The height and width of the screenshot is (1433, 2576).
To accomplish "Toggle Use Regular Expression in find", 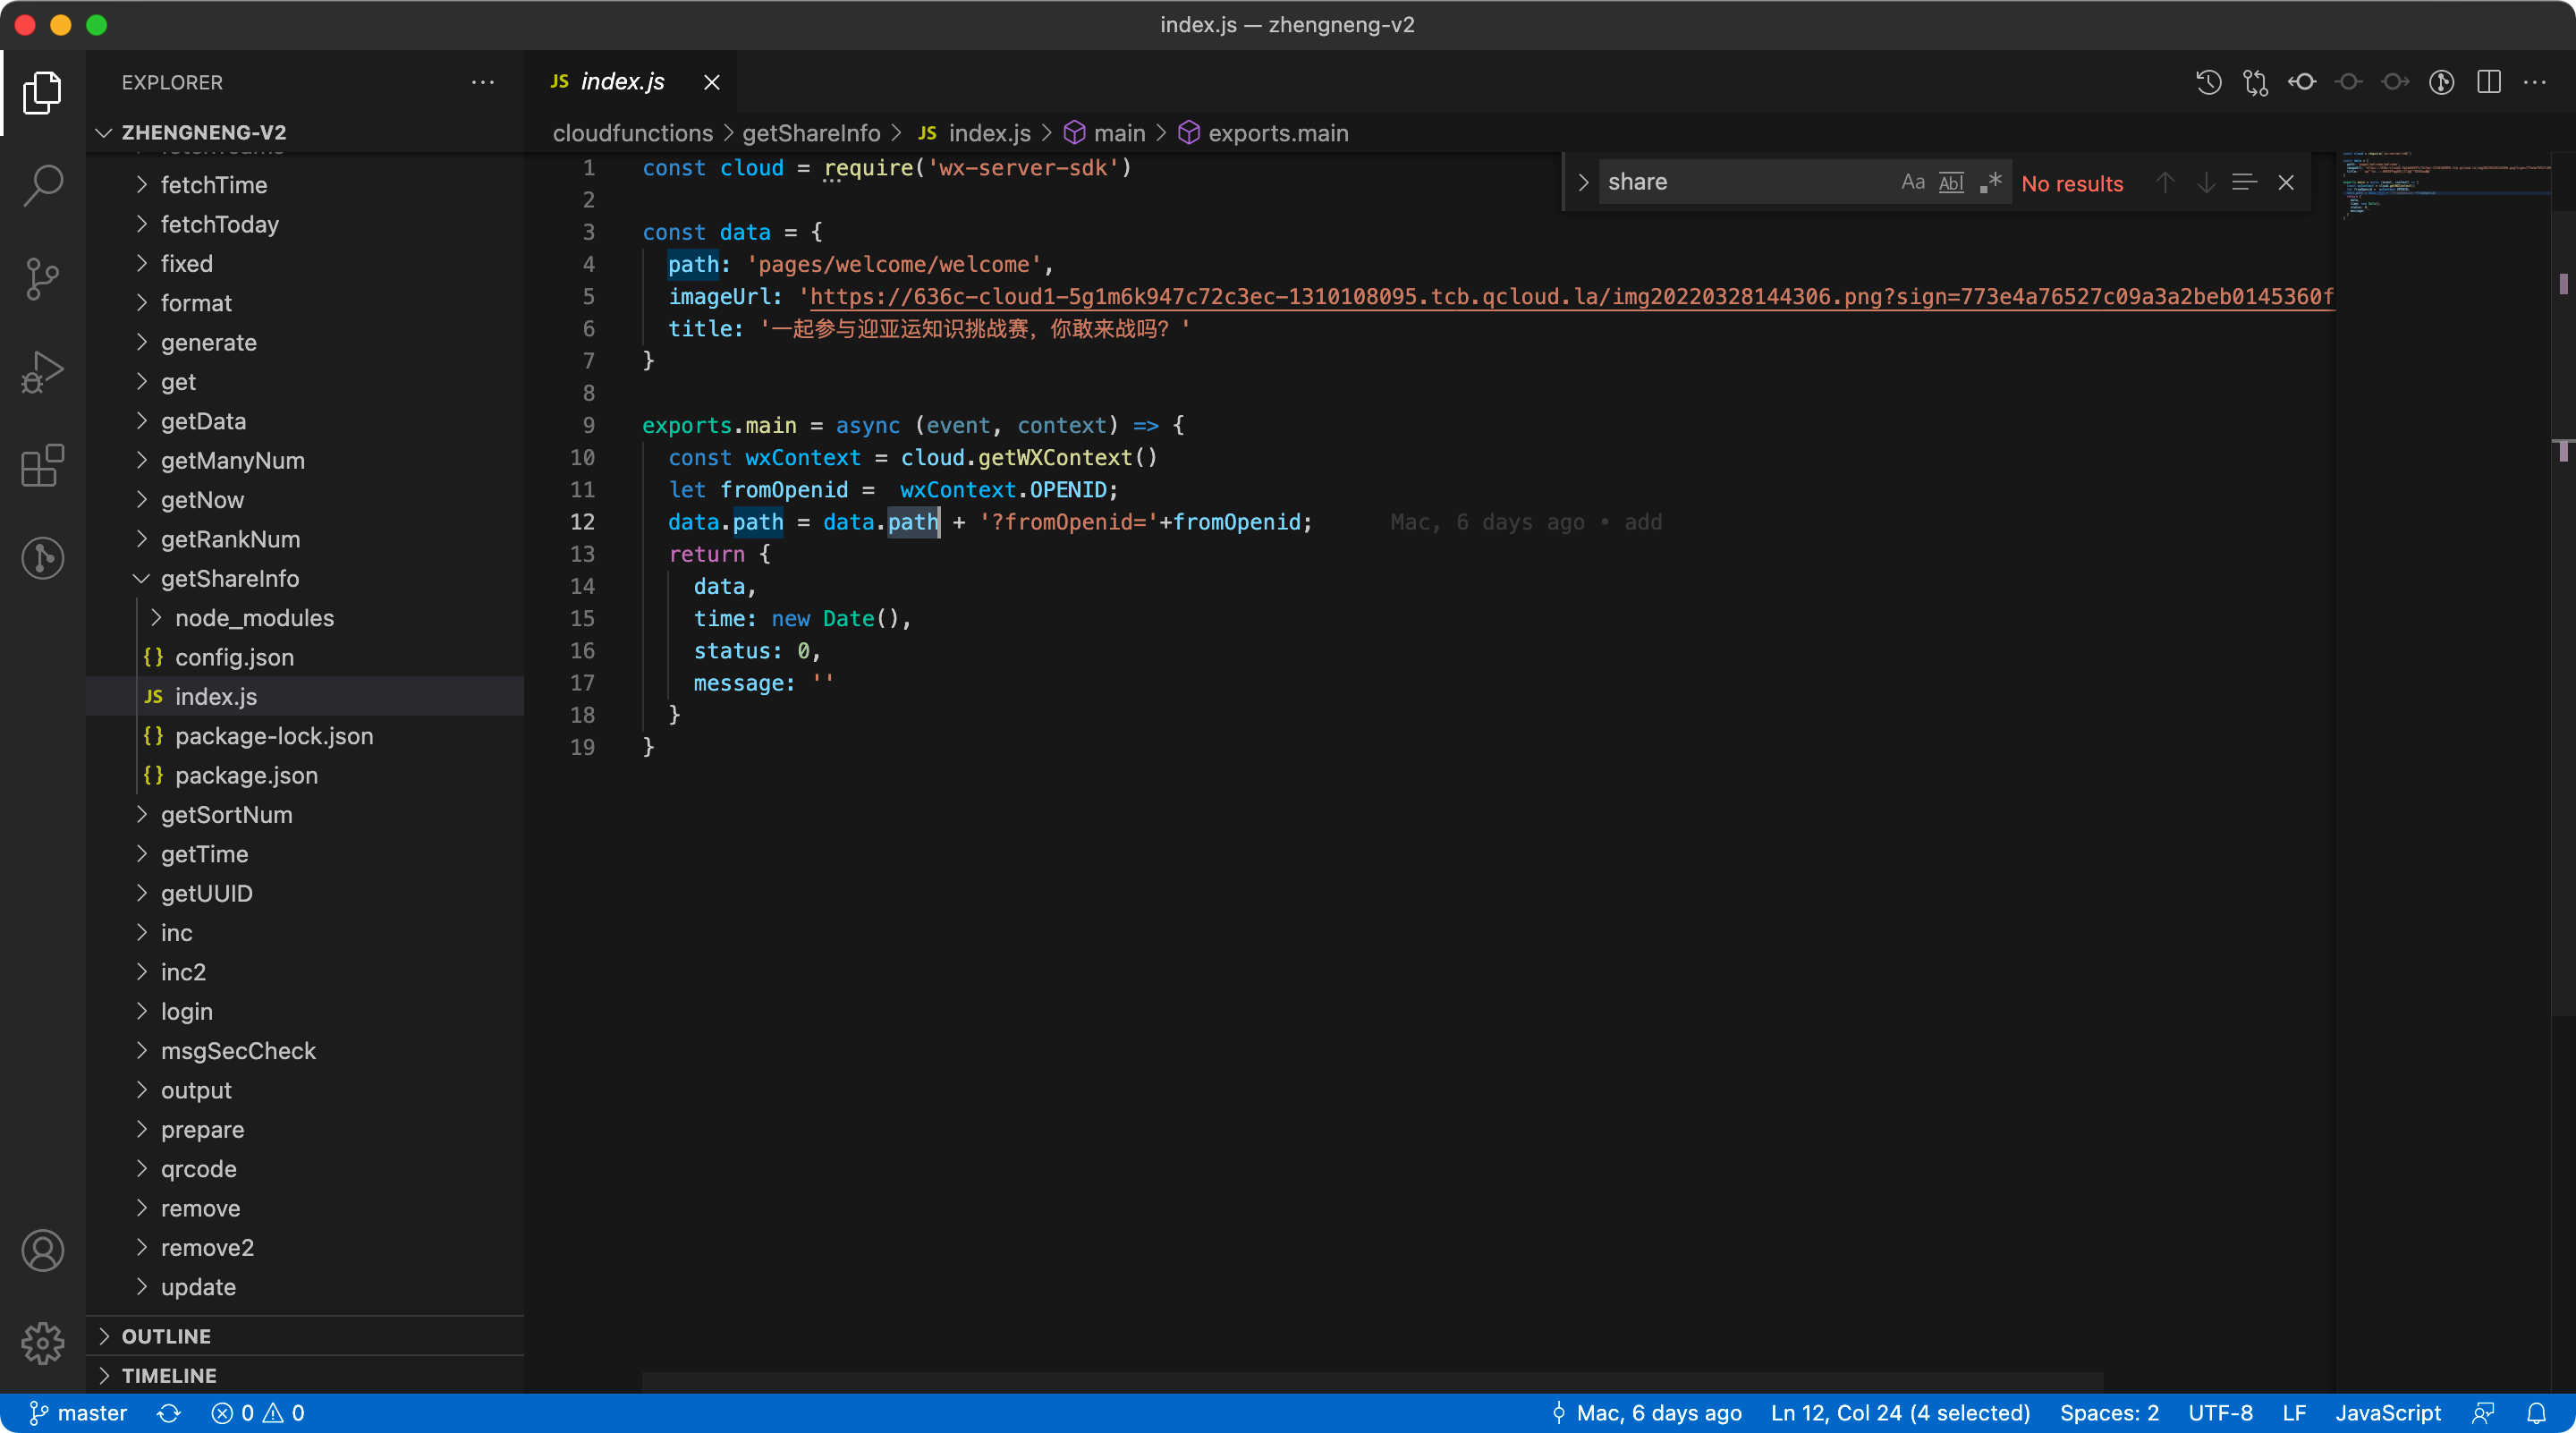I will (1990, 182).
